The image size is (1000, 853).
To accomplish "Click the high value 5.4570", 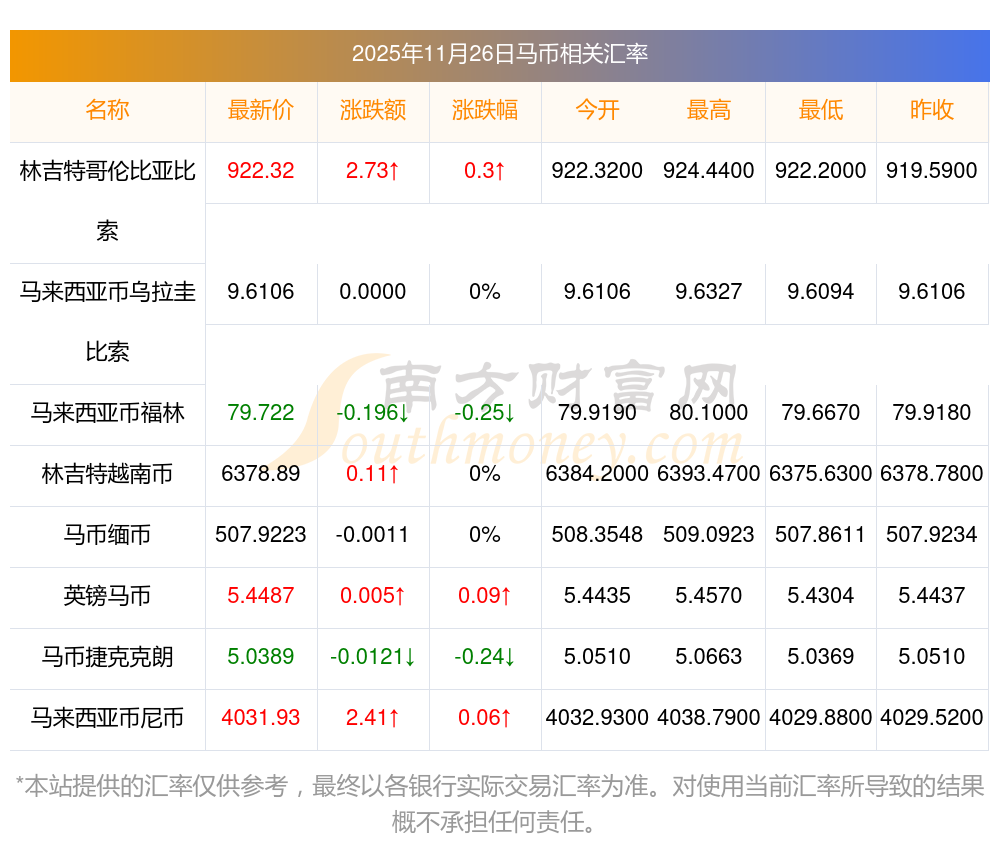I will coord(709,596).
